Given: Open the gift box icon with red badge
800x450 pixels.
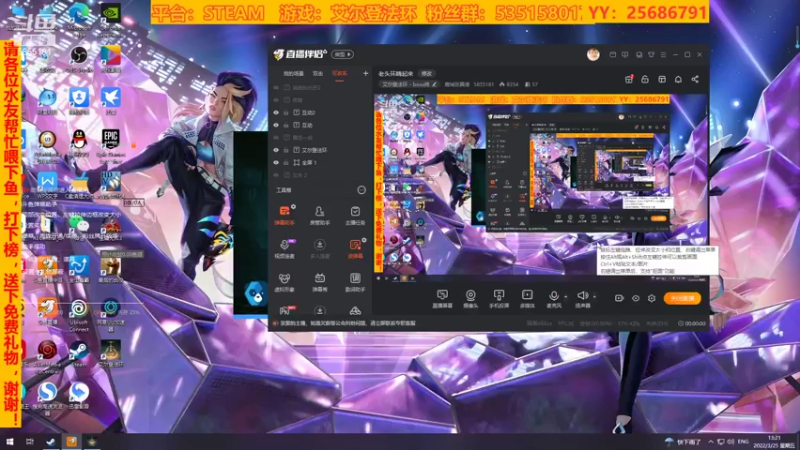Looking at the screenshot, I should tap(629, 79).
